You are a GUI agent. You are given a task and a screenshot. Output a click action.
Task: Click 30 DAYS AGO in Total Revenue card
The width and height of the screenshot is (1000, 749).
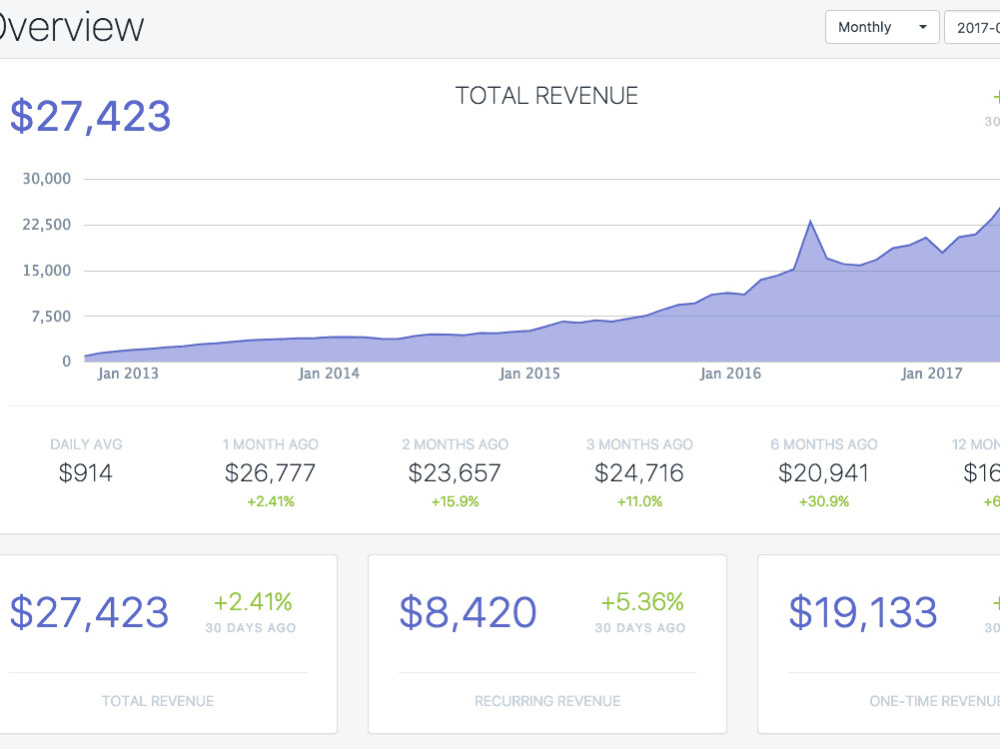[251, 628]
